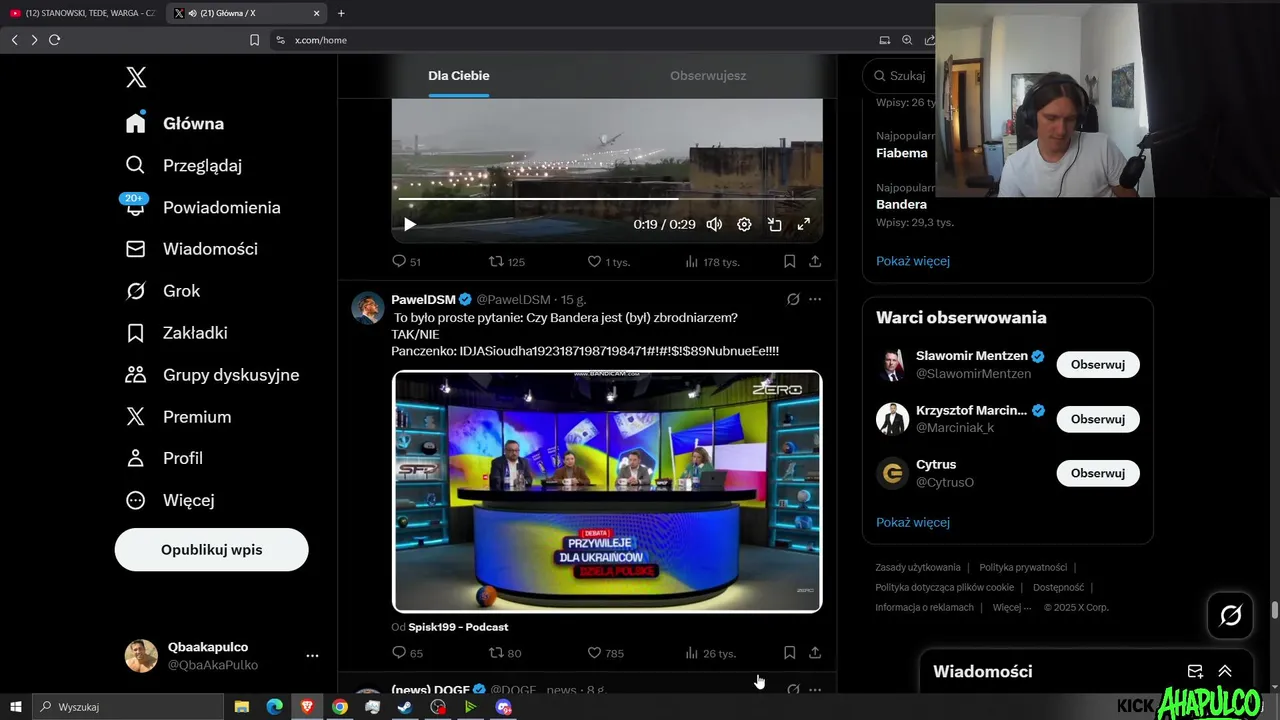Open Steam from the taskbar

click(405, 707)
